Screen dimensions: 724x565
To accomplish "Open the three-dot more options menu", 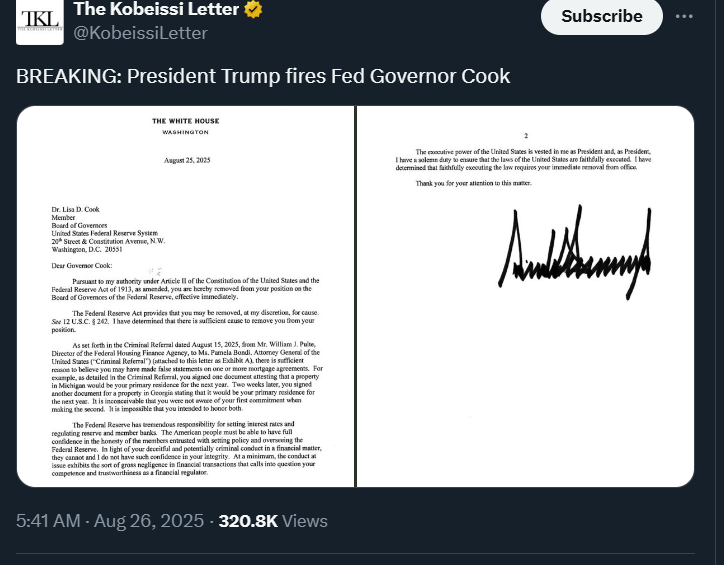I will click(684, 17).
